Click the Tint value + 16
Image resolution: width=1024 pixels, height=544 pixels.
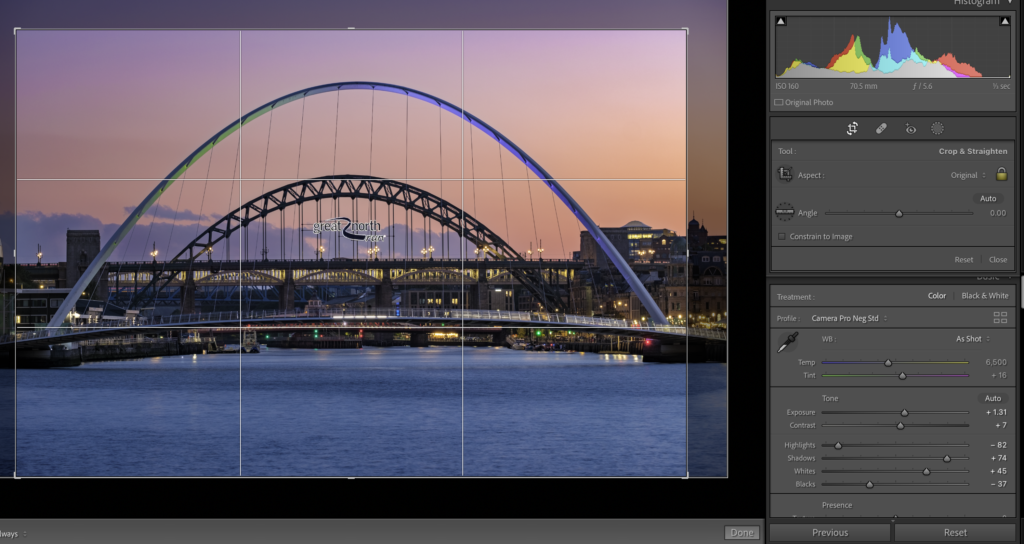click(998, 376)
